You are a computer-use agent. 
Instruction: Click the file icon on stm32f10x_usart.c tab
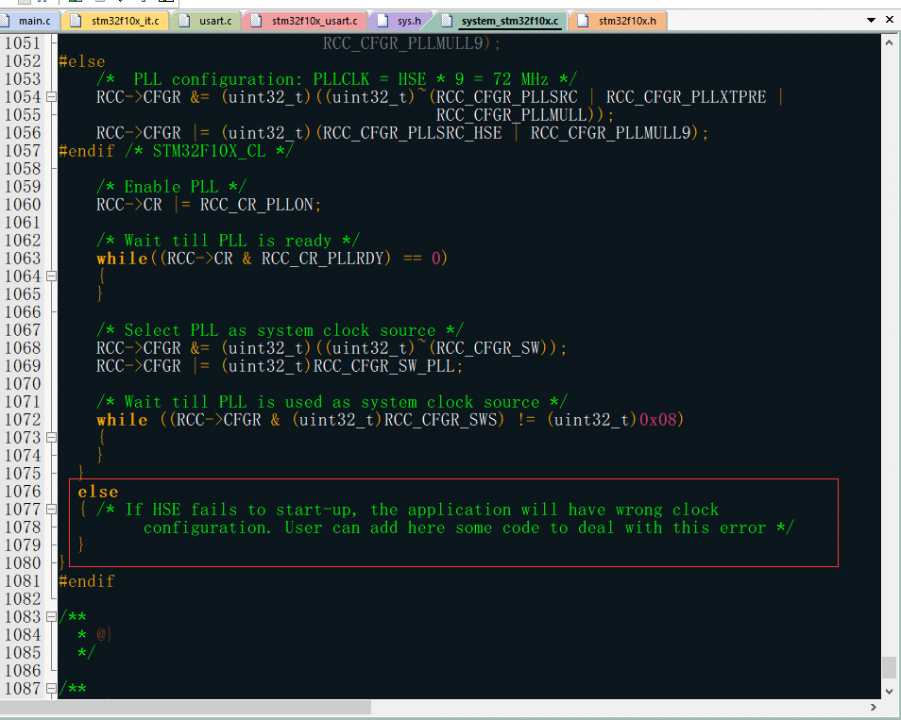257,21
